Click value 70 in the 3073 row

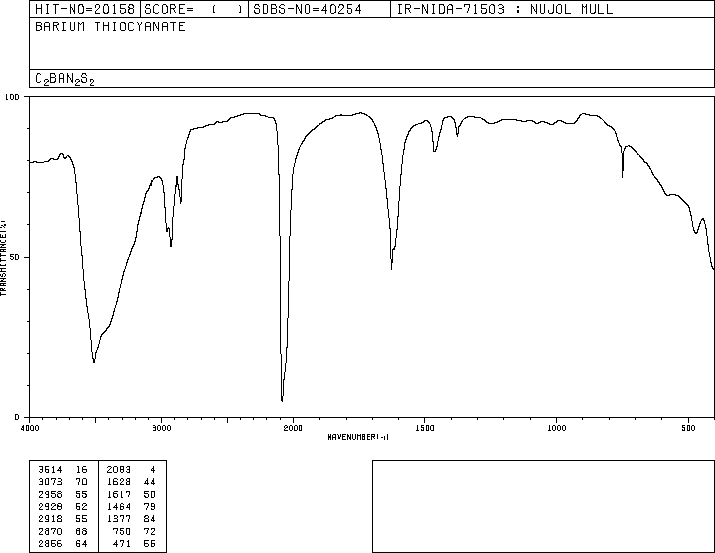click(x=81, y=482)
